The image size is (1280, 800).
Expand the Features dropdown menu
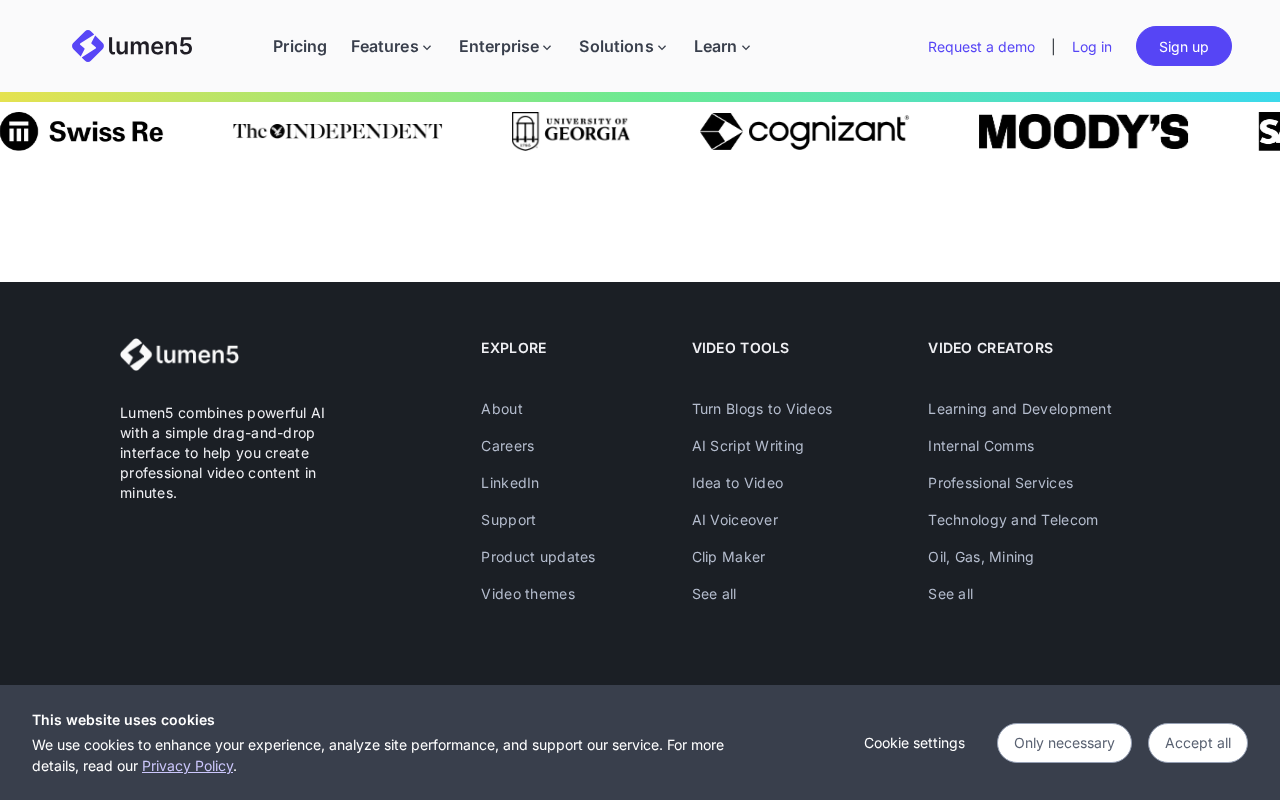coord(391,46)
